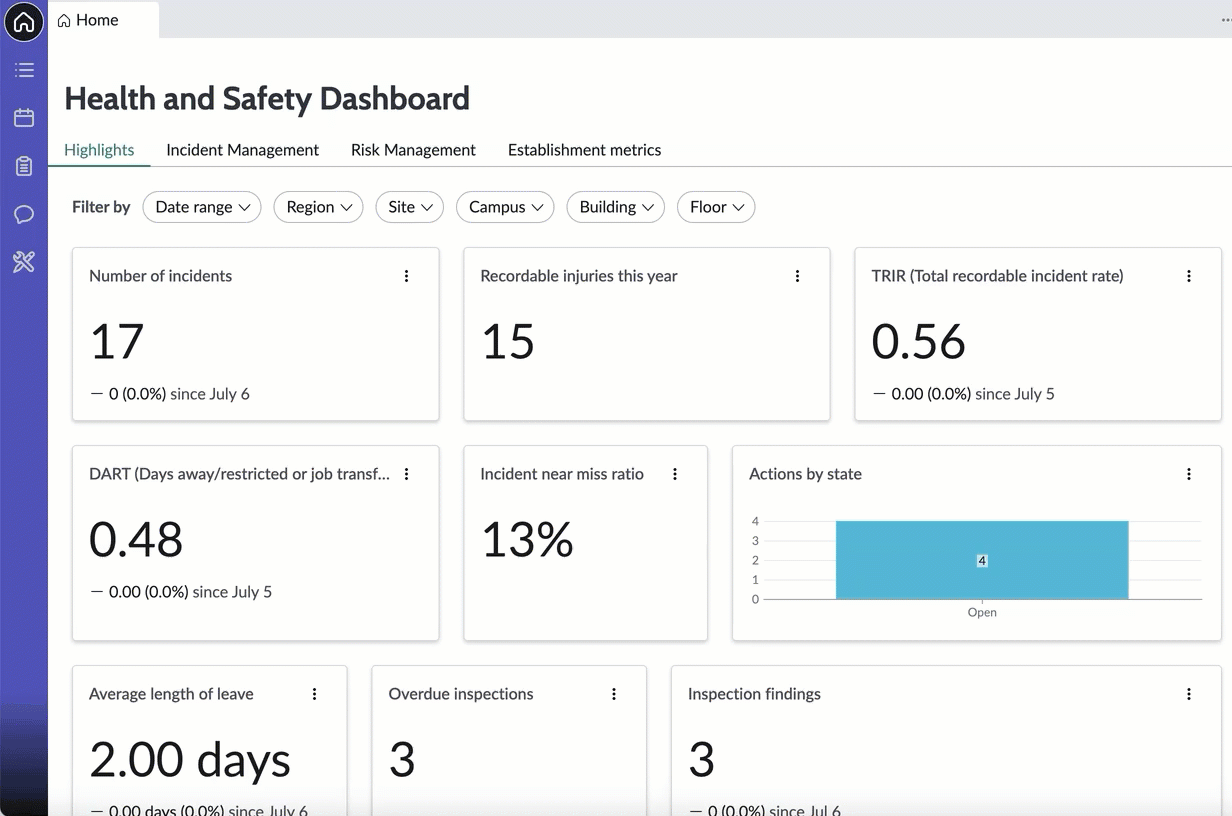Click the Overdue inspections count 3
Image resolution: width=1232 pixels, height=816 pixels.
point(402,760)
